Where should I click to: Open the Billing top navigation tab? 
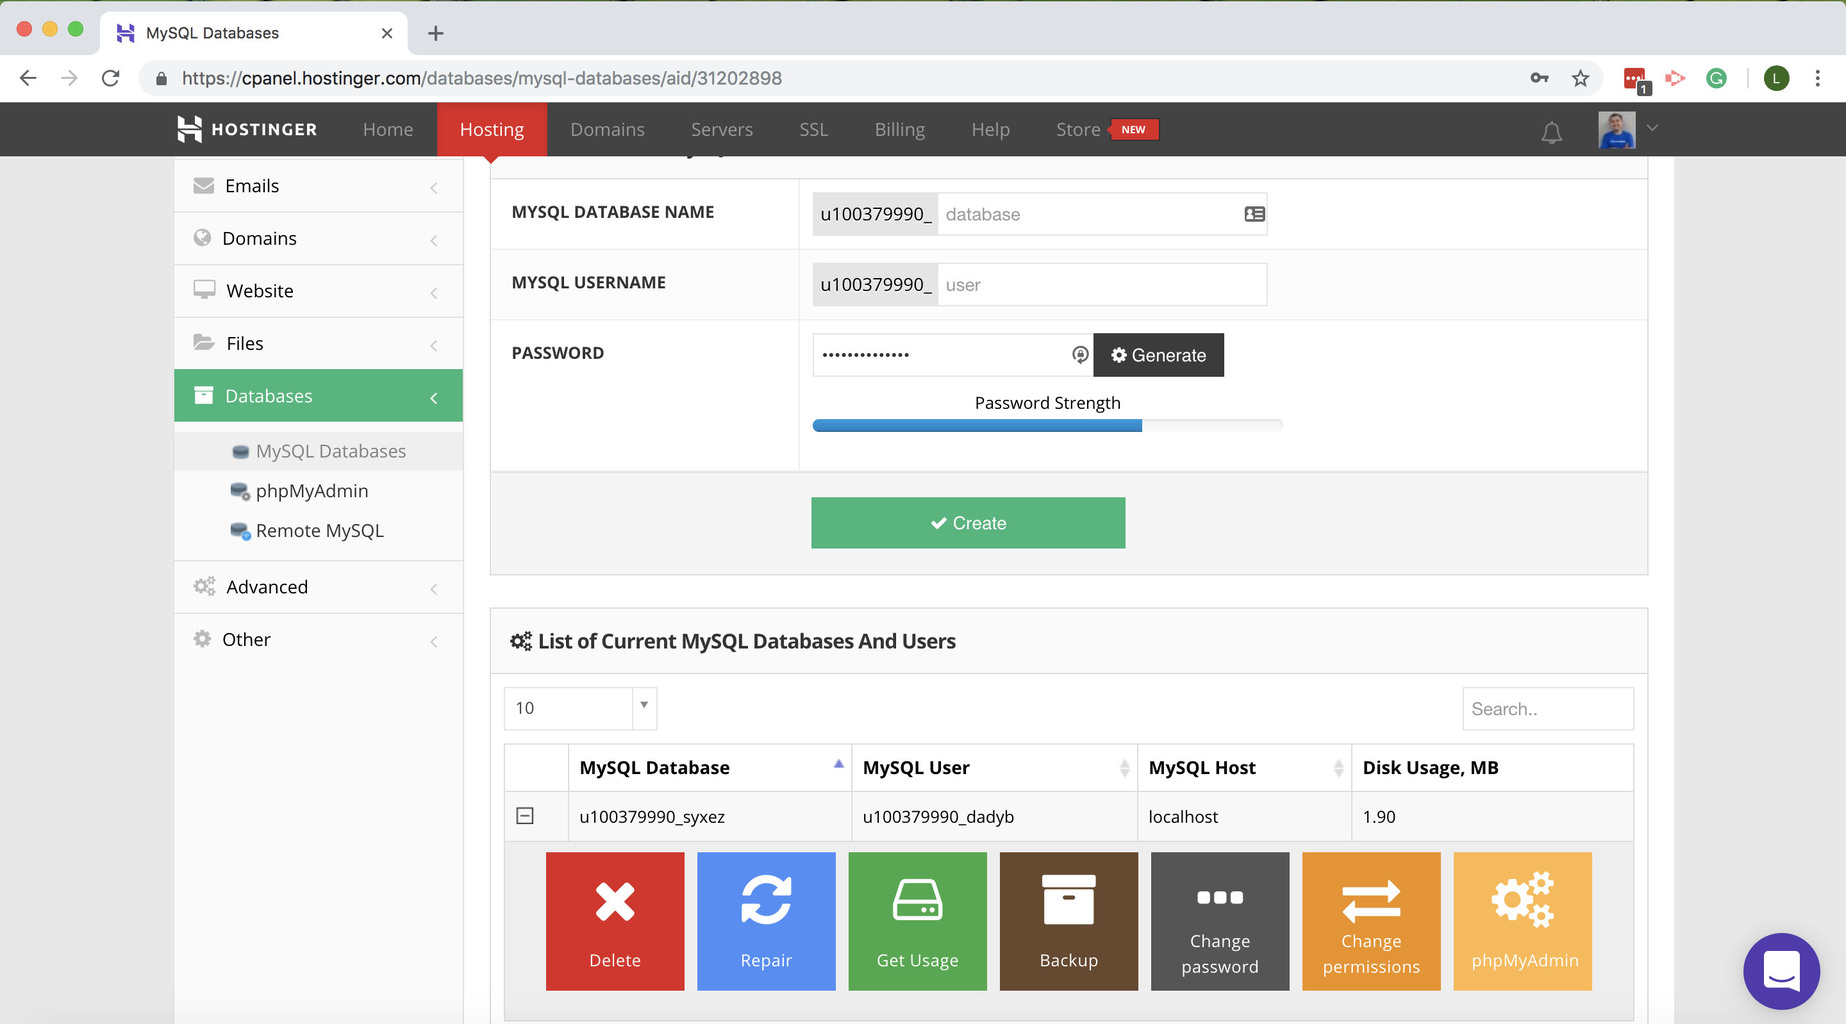(899, 130)
